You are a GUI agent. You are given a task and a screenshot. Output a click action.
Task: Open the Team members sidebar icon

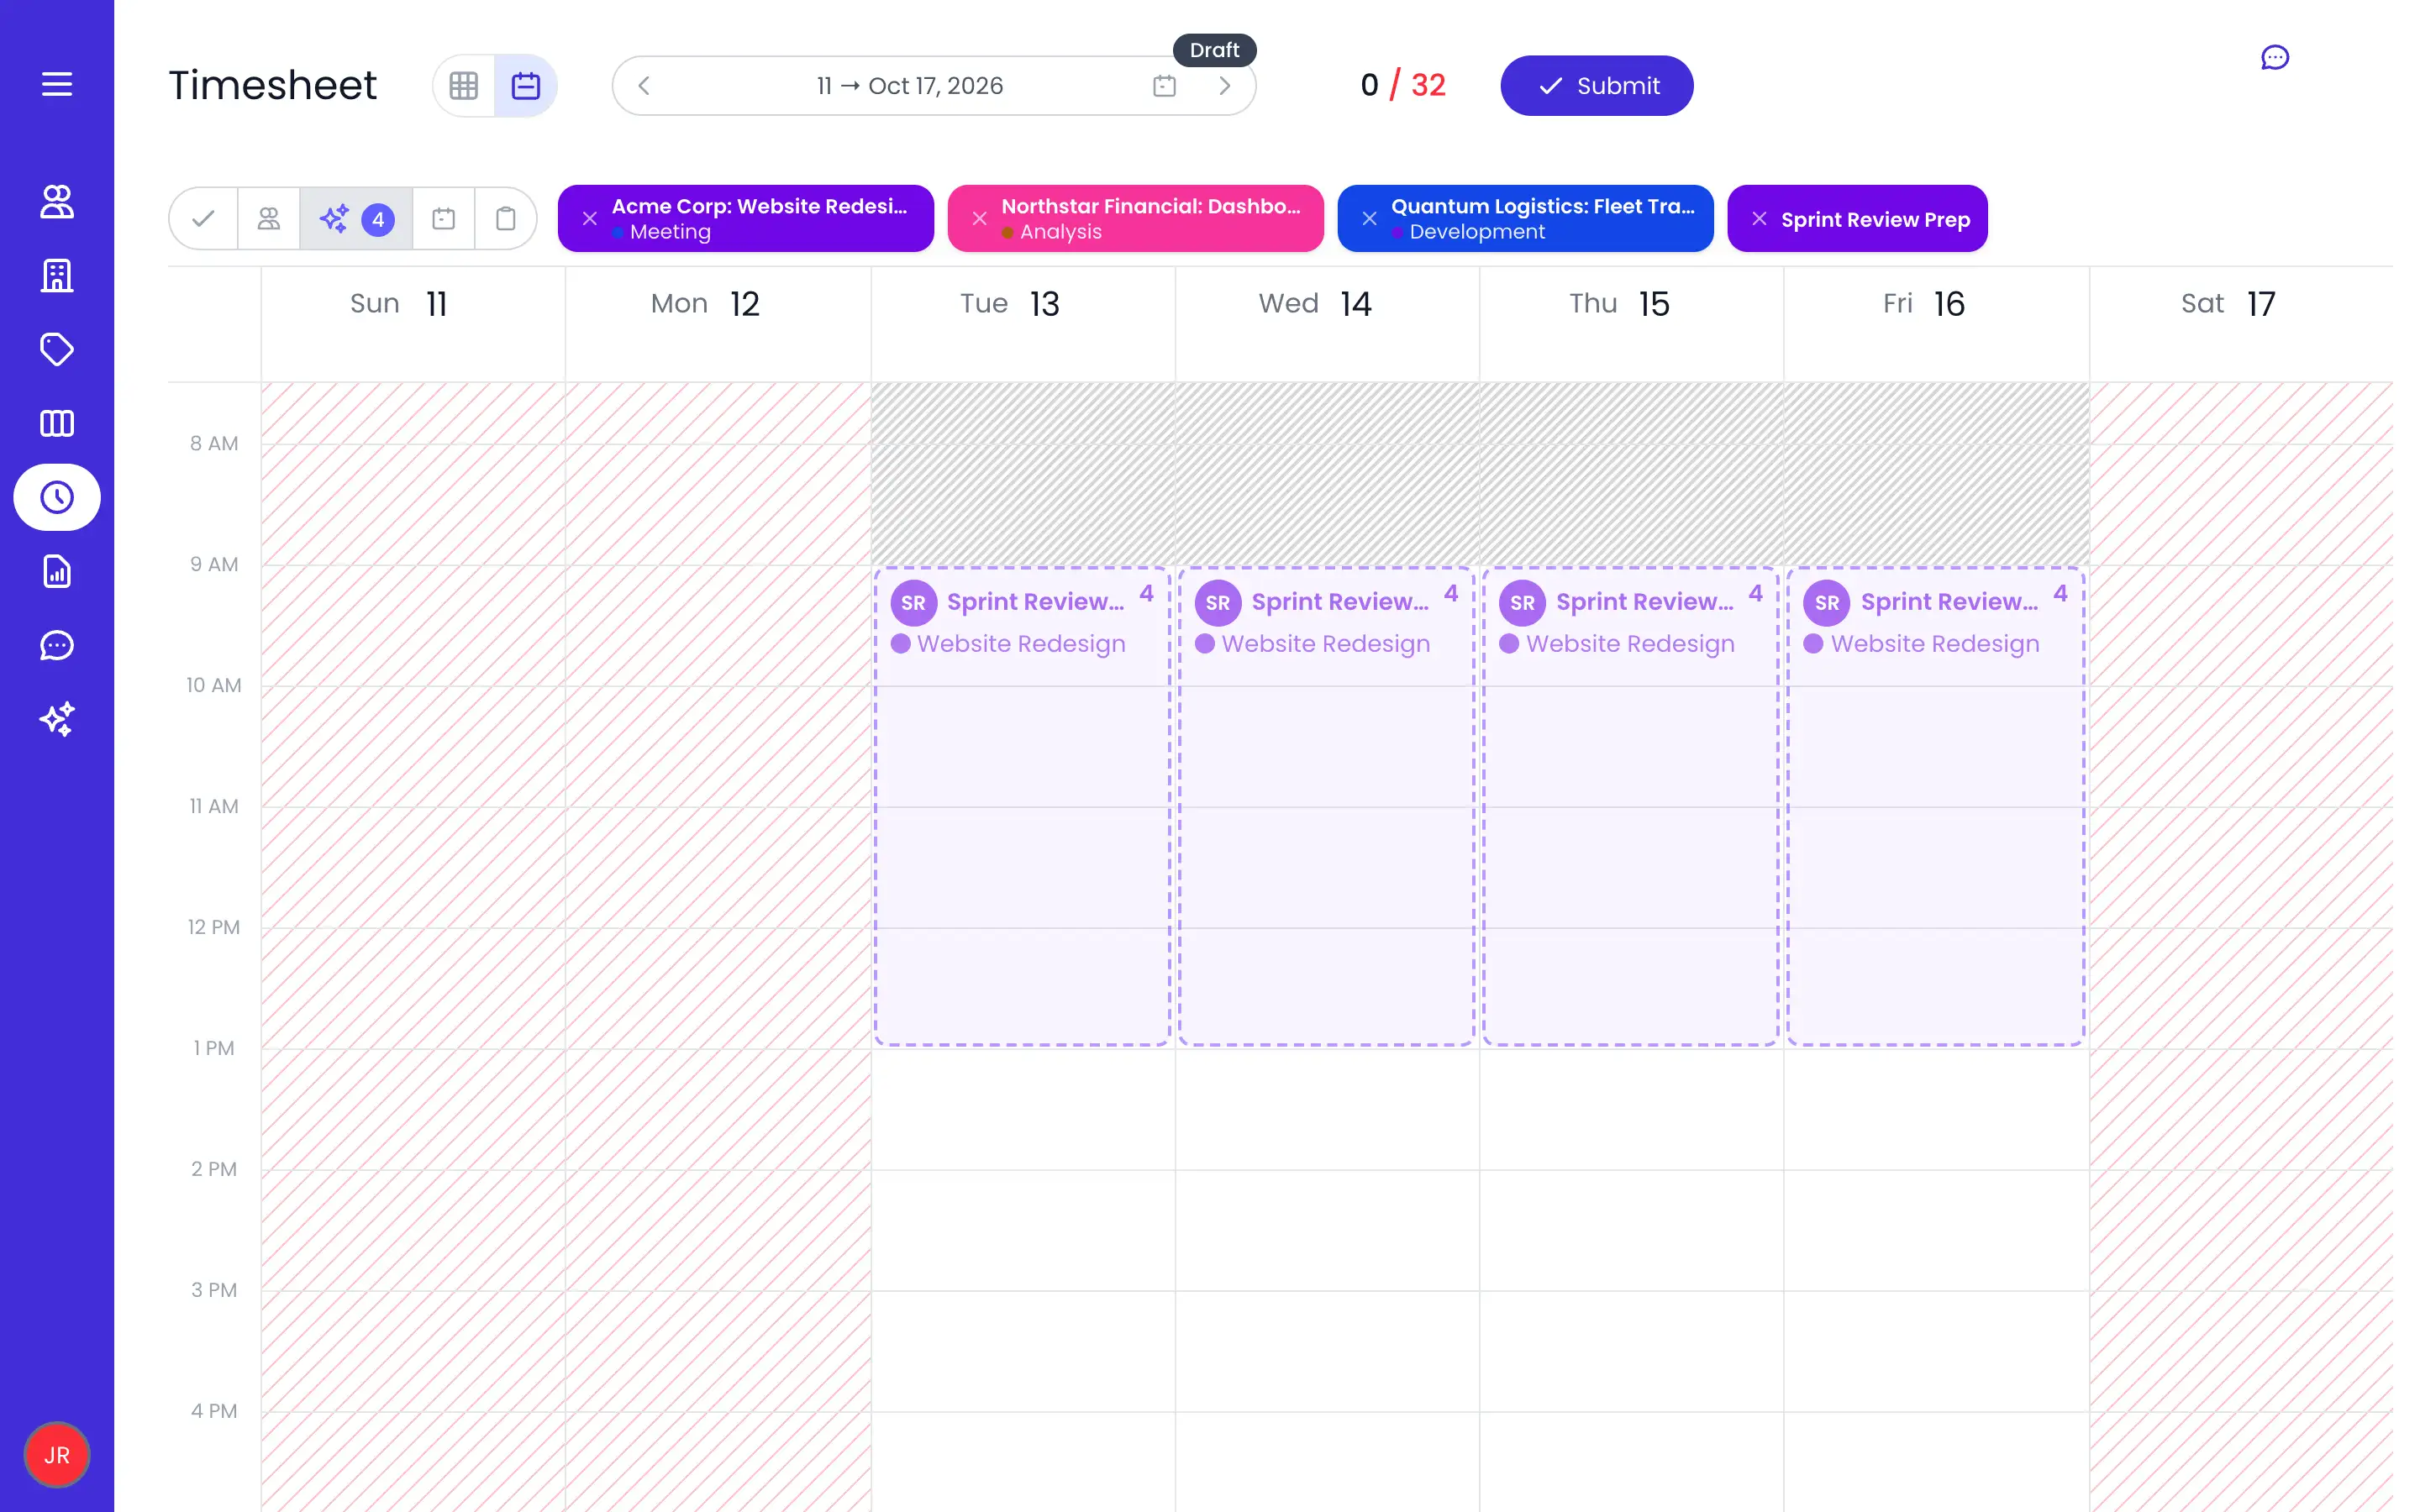tap(57, 201)
